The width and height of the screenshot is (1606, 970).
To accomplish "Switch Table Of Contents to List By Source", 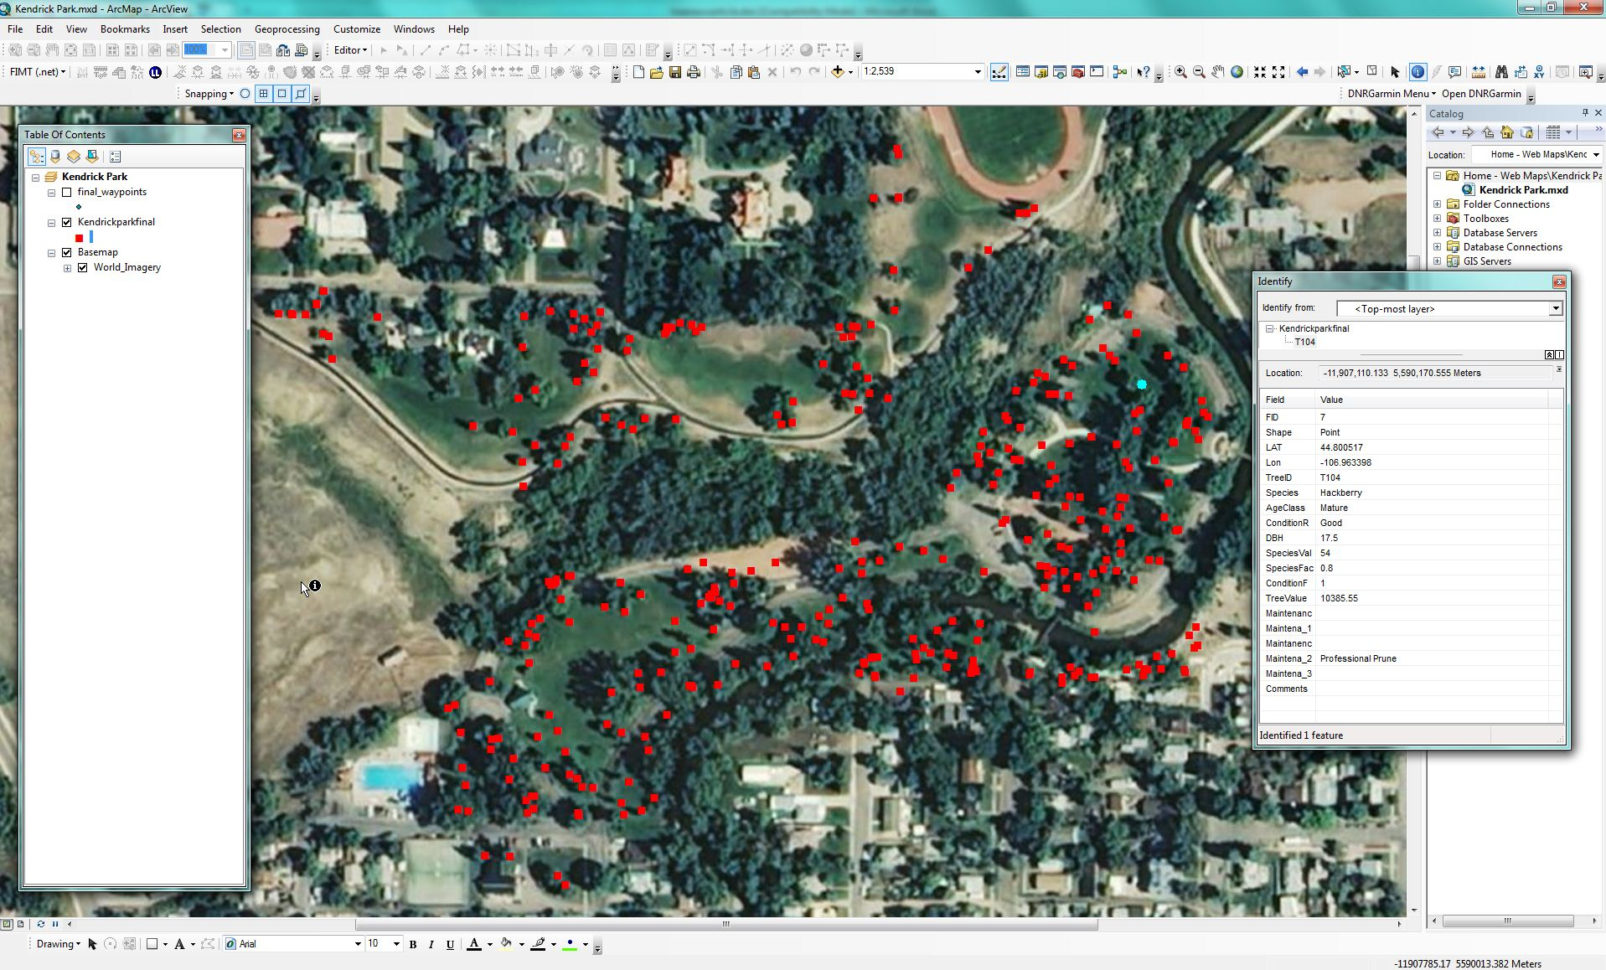I will pyautogui.click(x=54, y=156).
